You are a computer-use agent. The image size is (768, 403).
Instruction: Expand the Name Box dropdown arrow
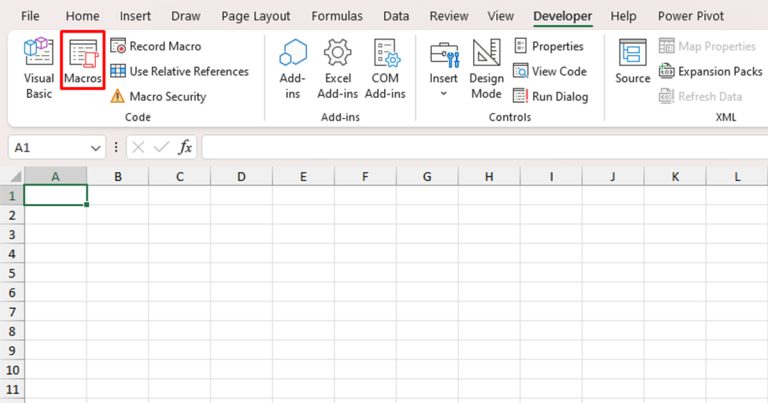click(96, 148)
